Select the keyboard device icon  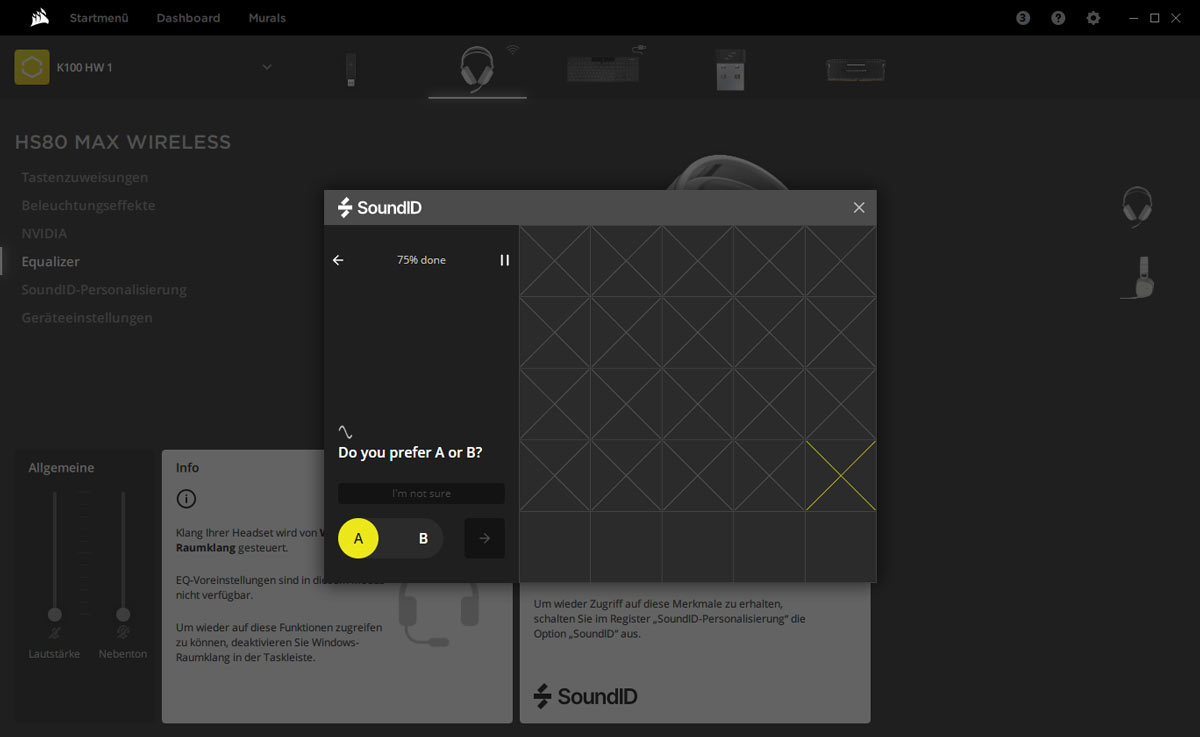coord(603,68)
